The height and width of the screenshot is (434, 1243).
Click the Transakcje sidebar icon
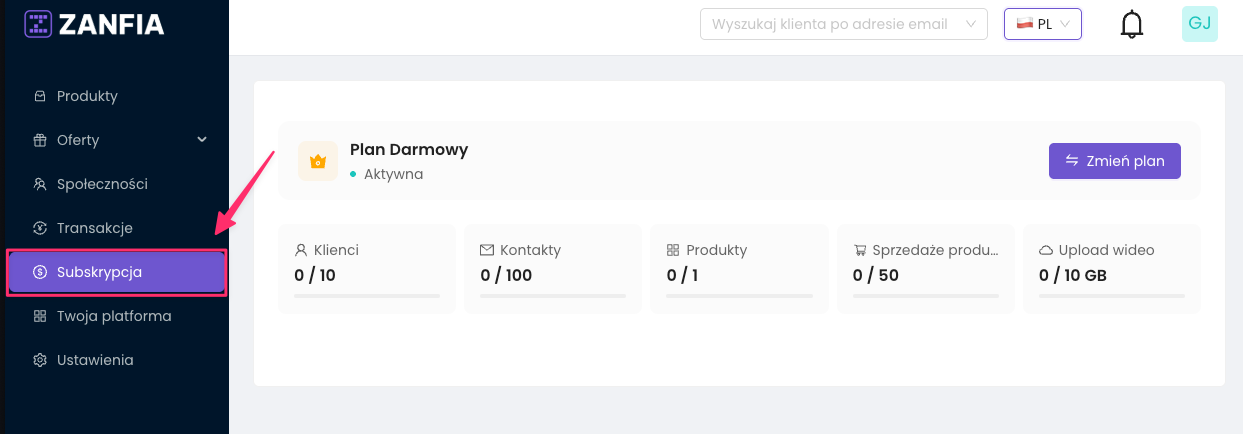40,228
